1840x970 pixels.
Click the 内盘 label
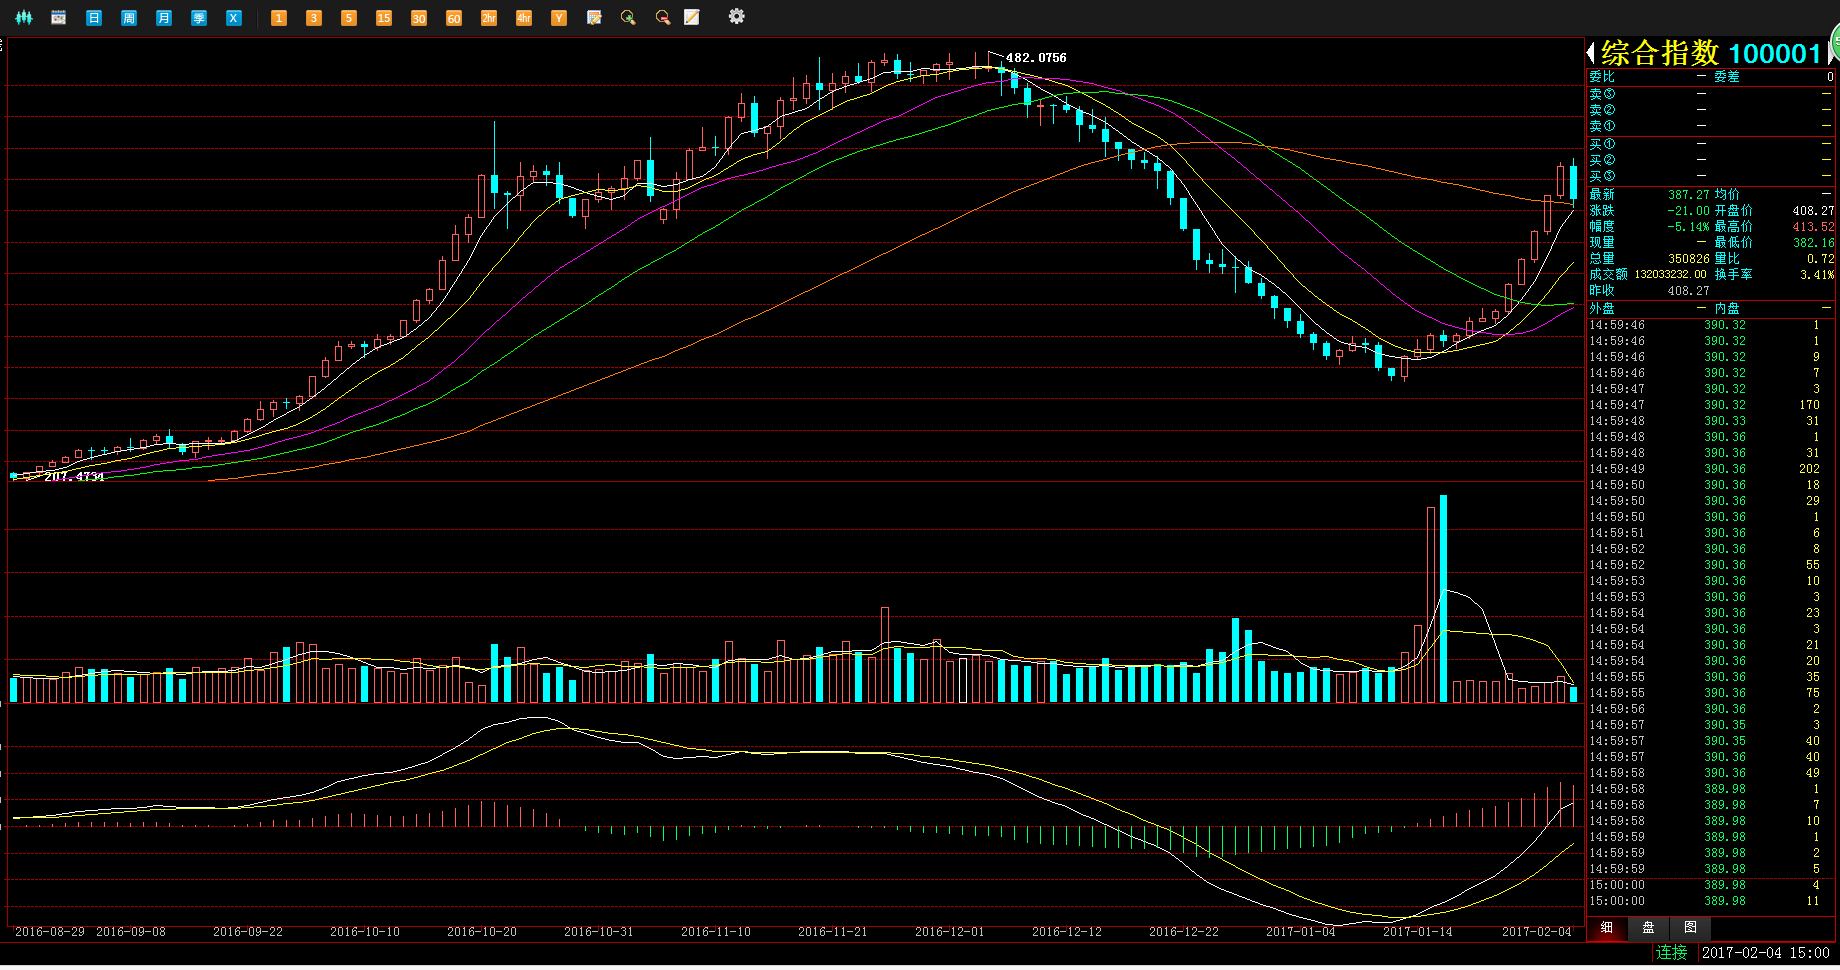[1727, 309]
